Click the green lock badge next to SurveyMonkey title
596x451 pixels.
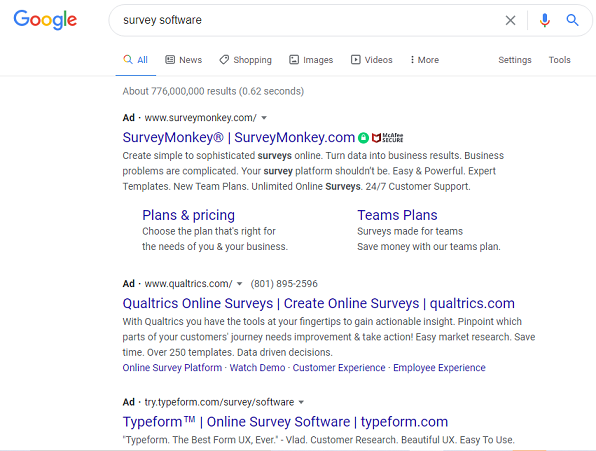(363, 138)
